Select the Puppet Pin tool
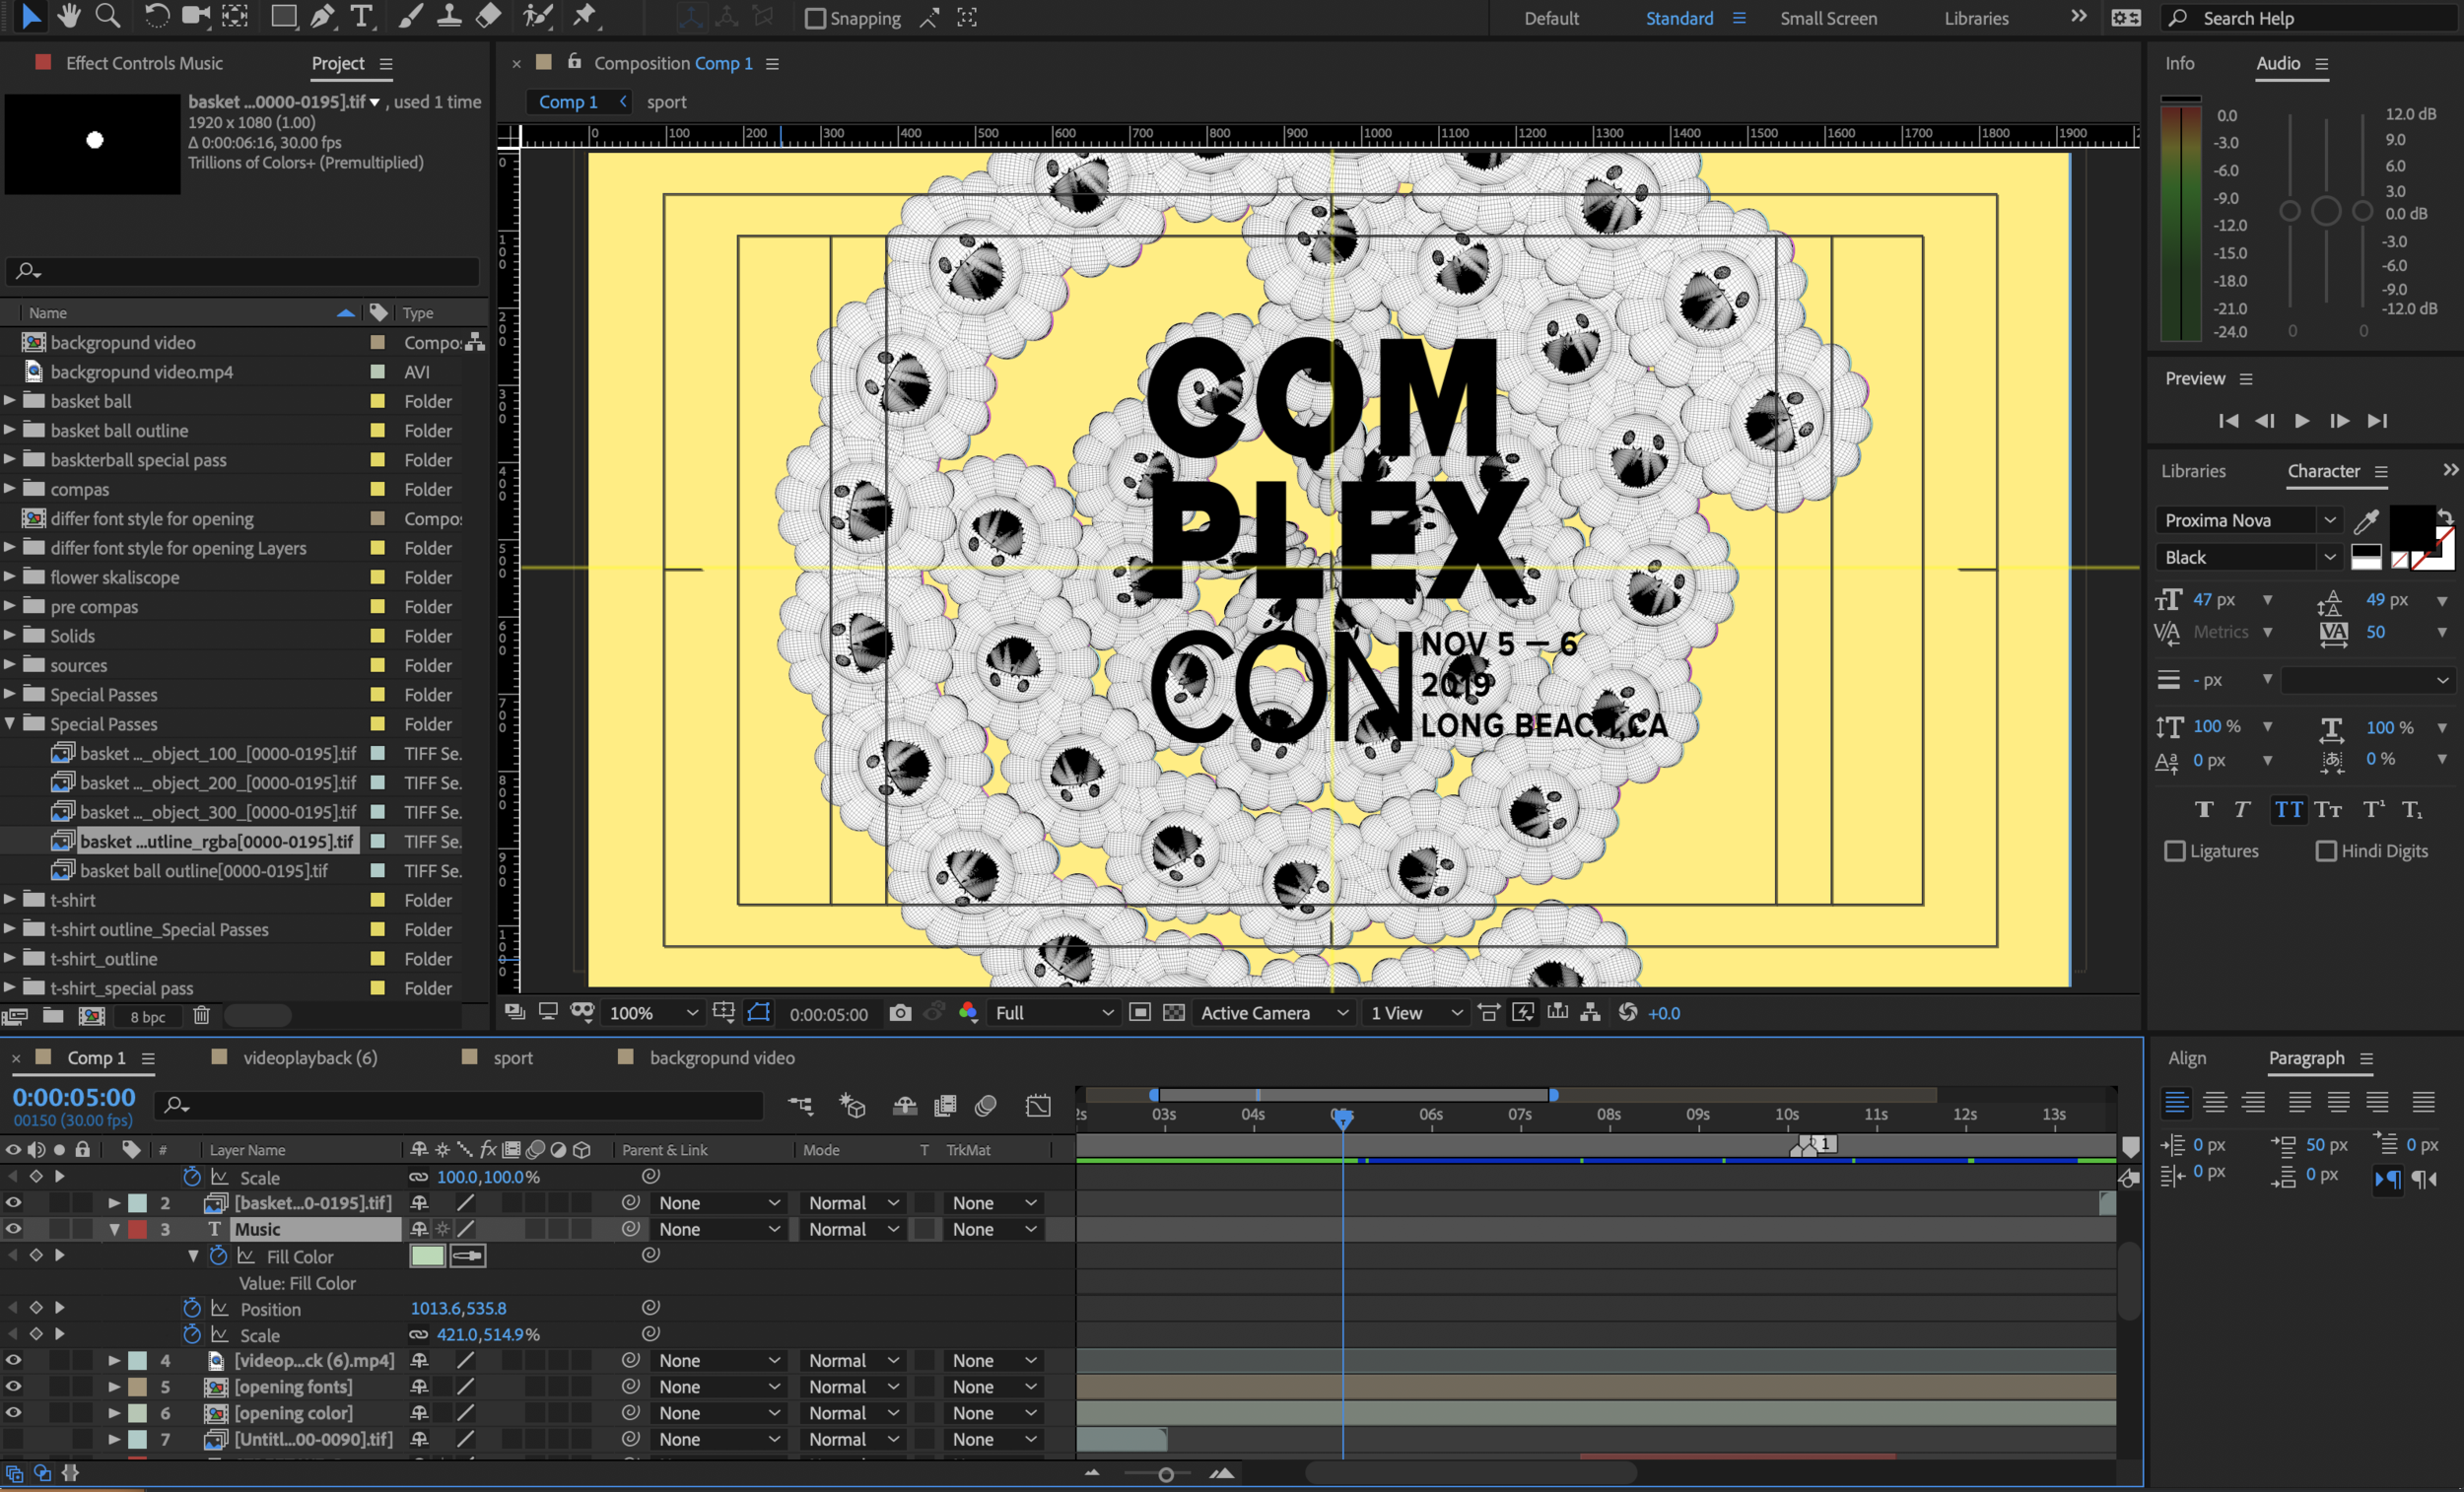Image resolution: width=2464 pixels, height=1492 pixels. tap(584, 16)
